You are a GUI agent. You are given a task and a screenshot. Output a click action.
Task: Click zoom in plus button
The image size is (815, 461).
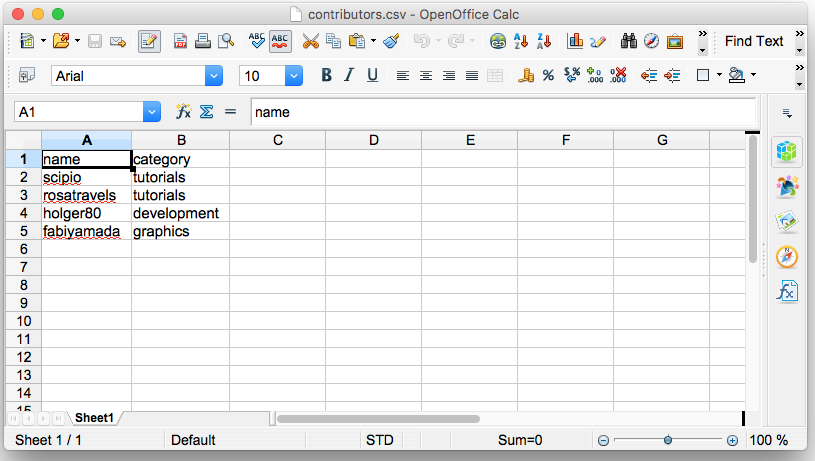pos(732,440)
